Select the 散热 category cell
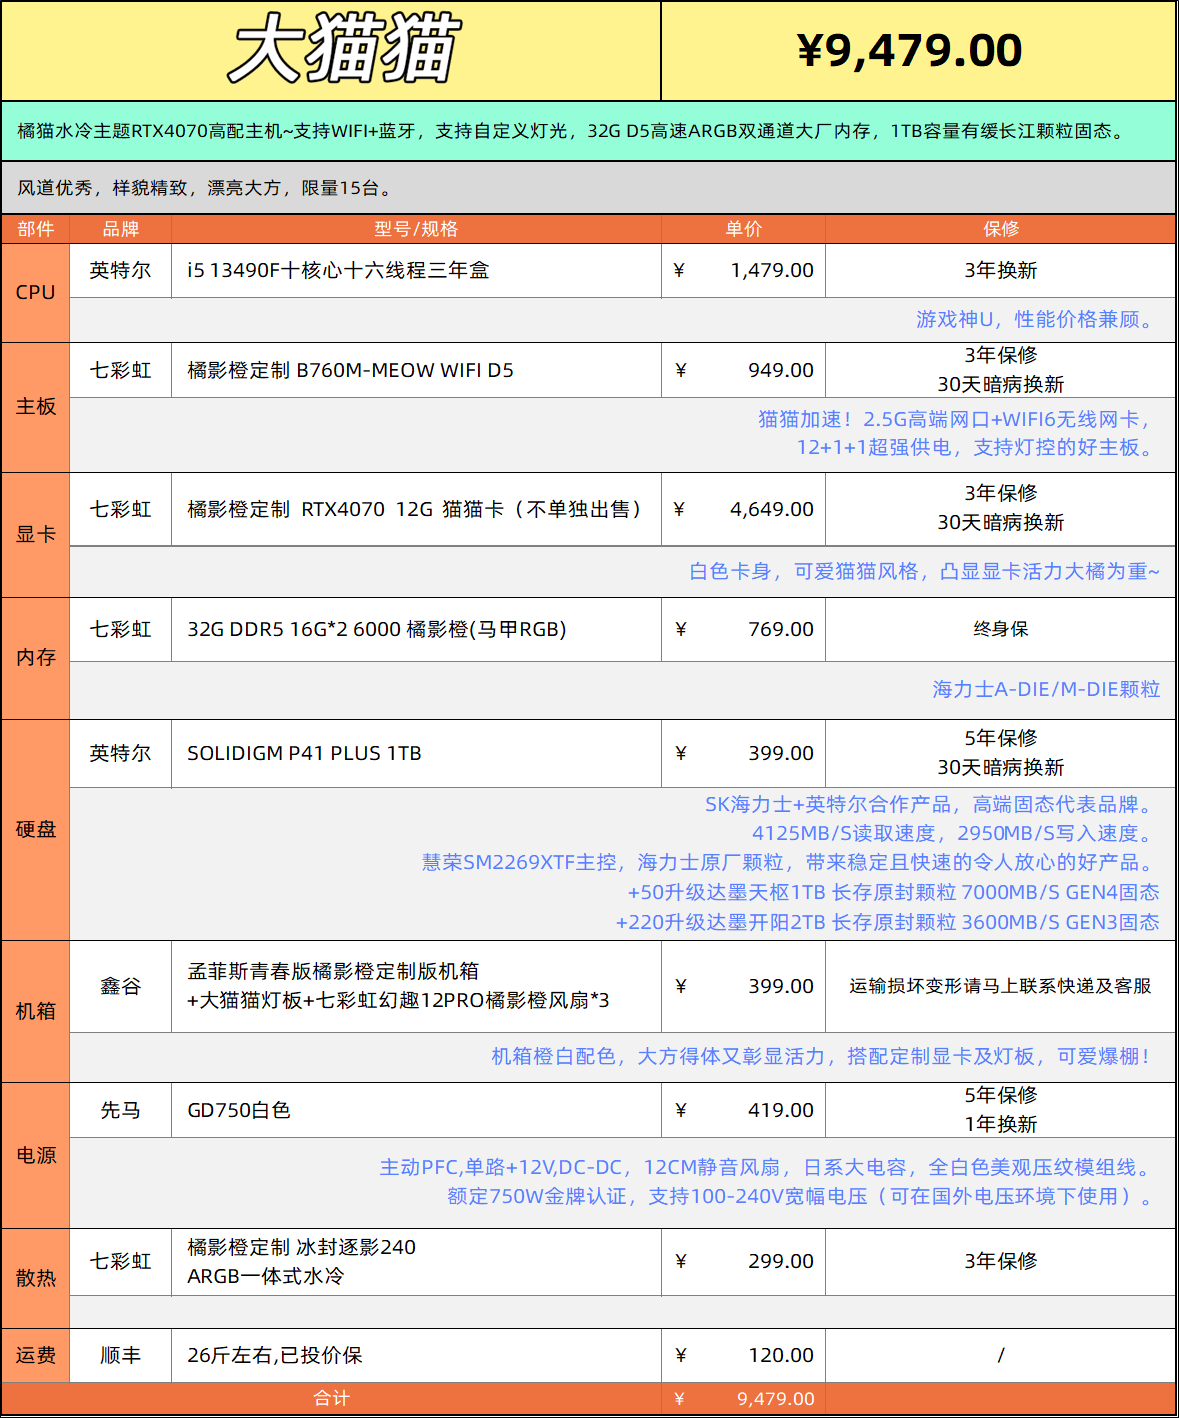 pos(35,1278)
